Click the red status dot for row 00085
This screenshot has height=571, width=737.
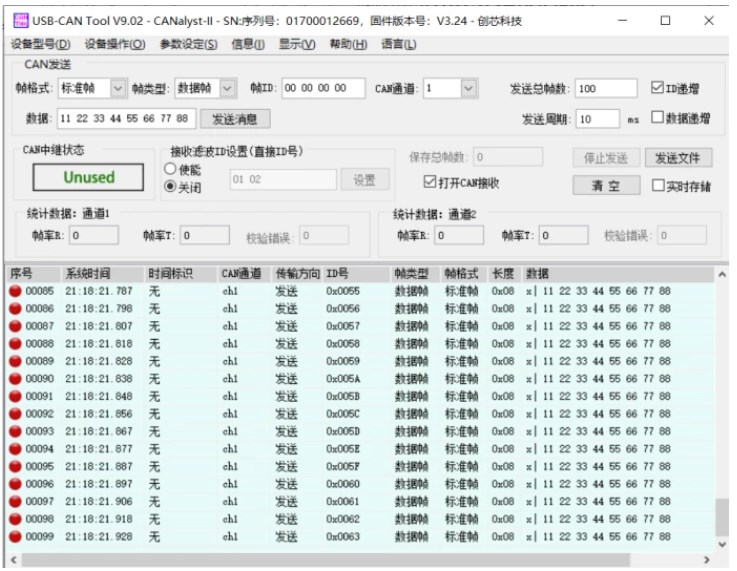(x=15, y=291)
